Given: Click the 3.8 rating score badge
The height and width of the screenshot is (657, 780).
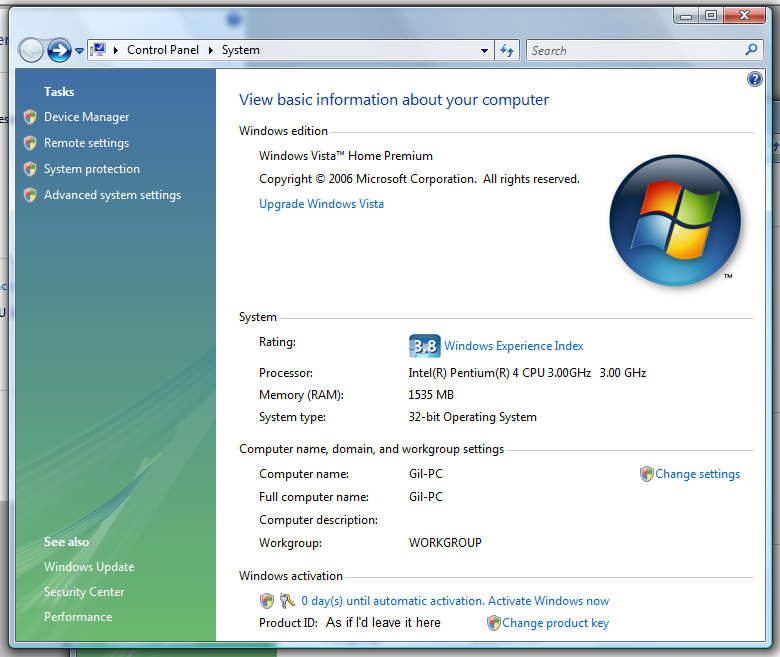Looking at the screenshot, I should click(x=425, y=346).
